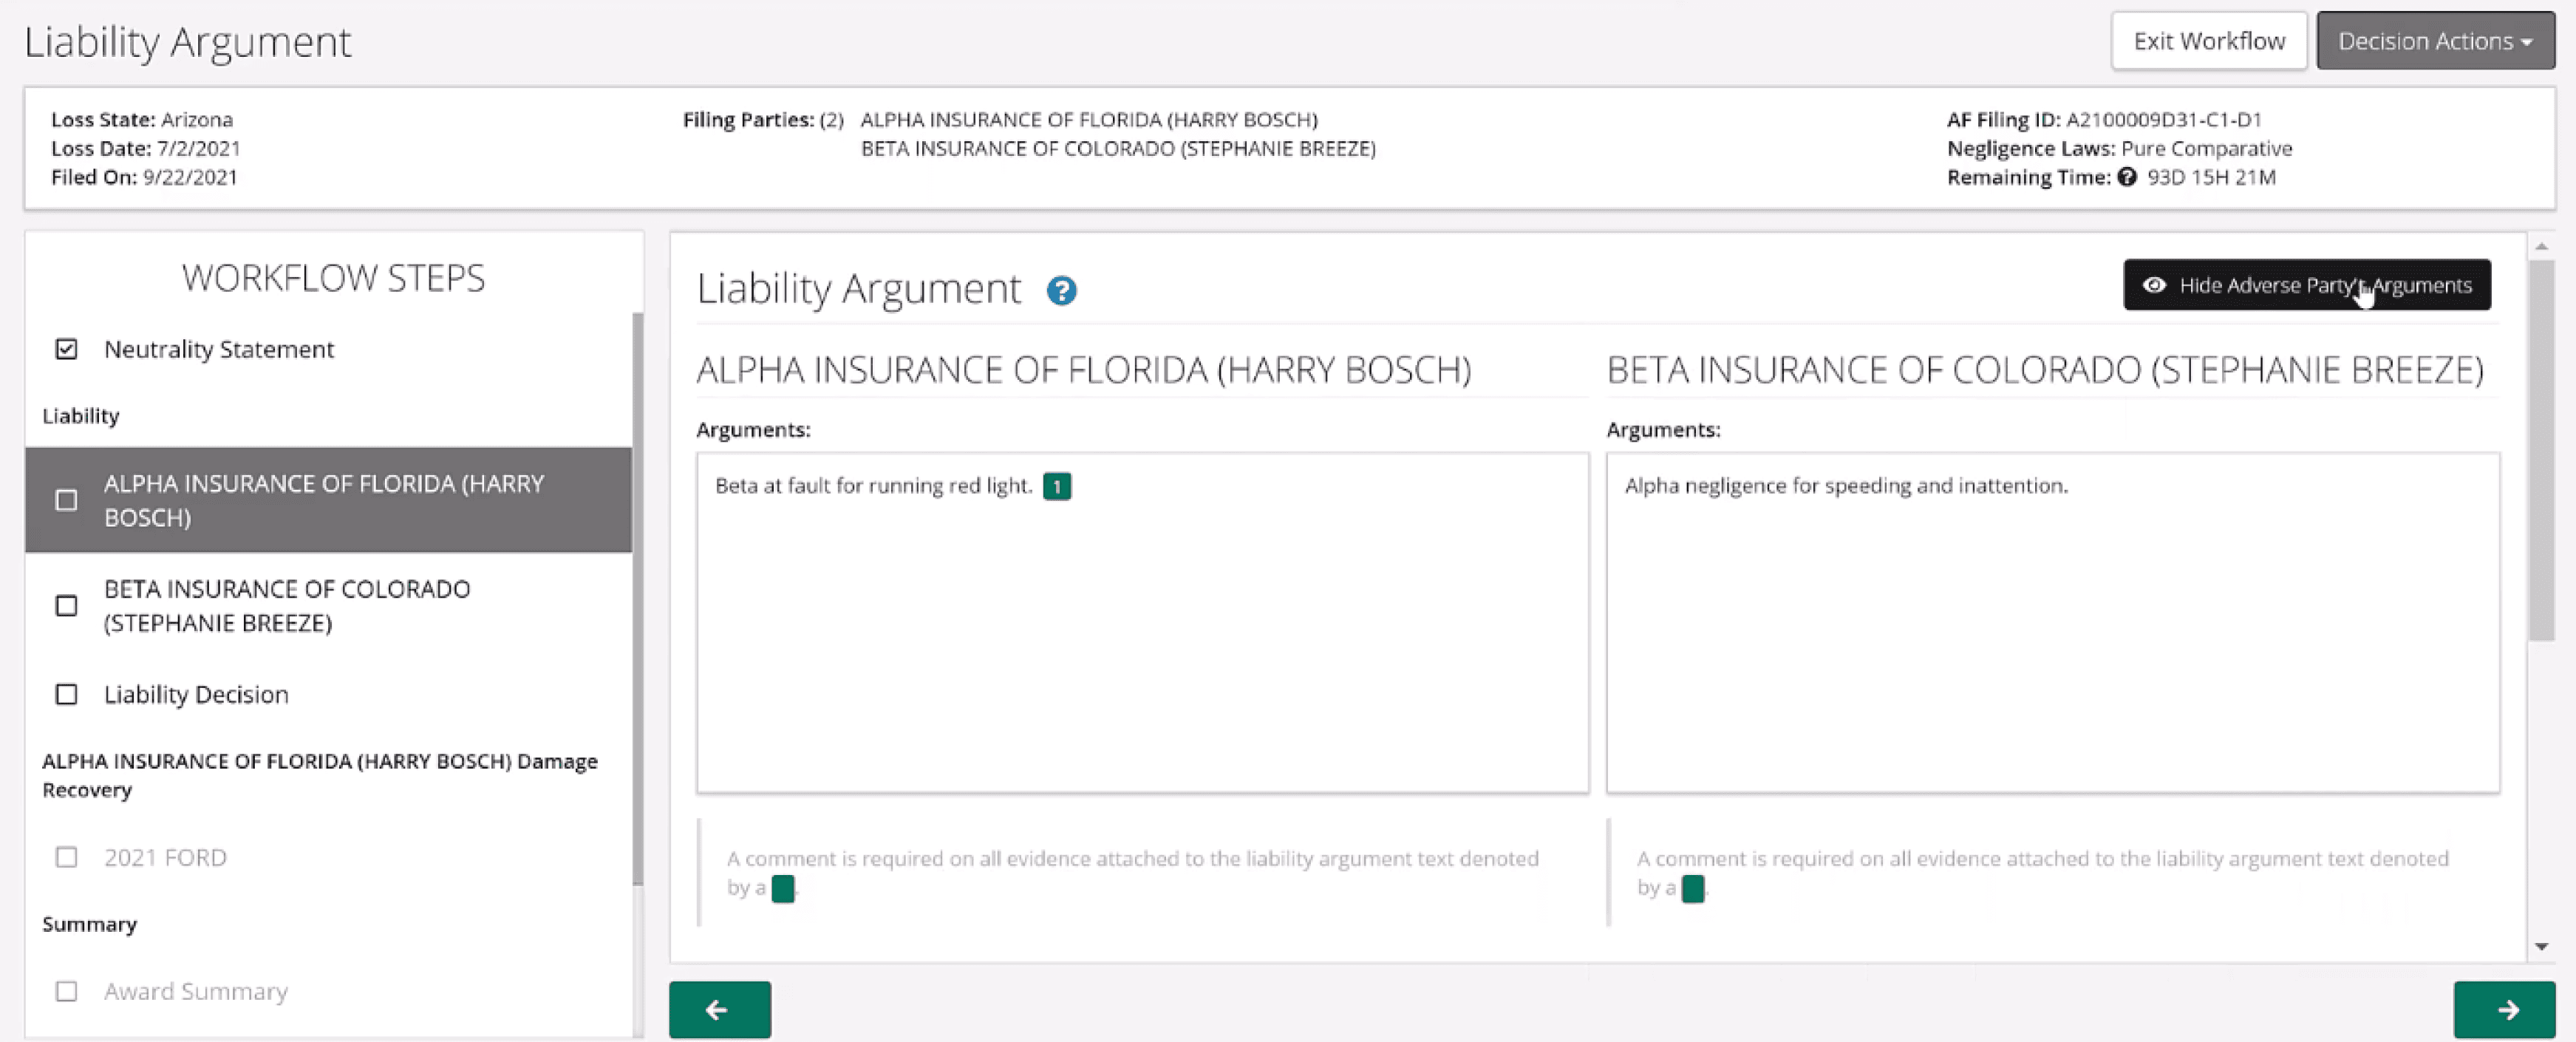This screenshot has width=2576, height=1042.
Task: Click eye icon on Hide Adverse Party button
Action: [2154, 285]
